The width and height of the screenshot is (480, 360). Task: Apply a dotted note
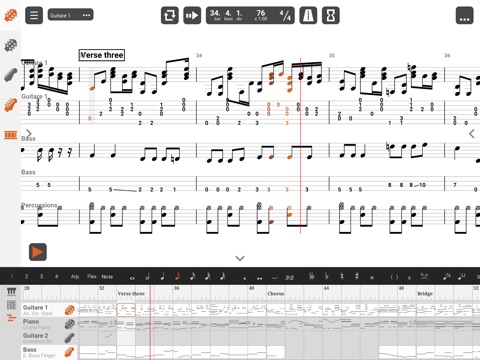point(245,278)
